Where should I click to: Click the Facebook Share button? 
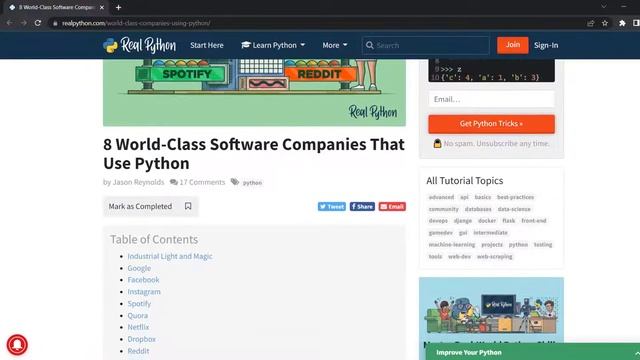point(362,207)
